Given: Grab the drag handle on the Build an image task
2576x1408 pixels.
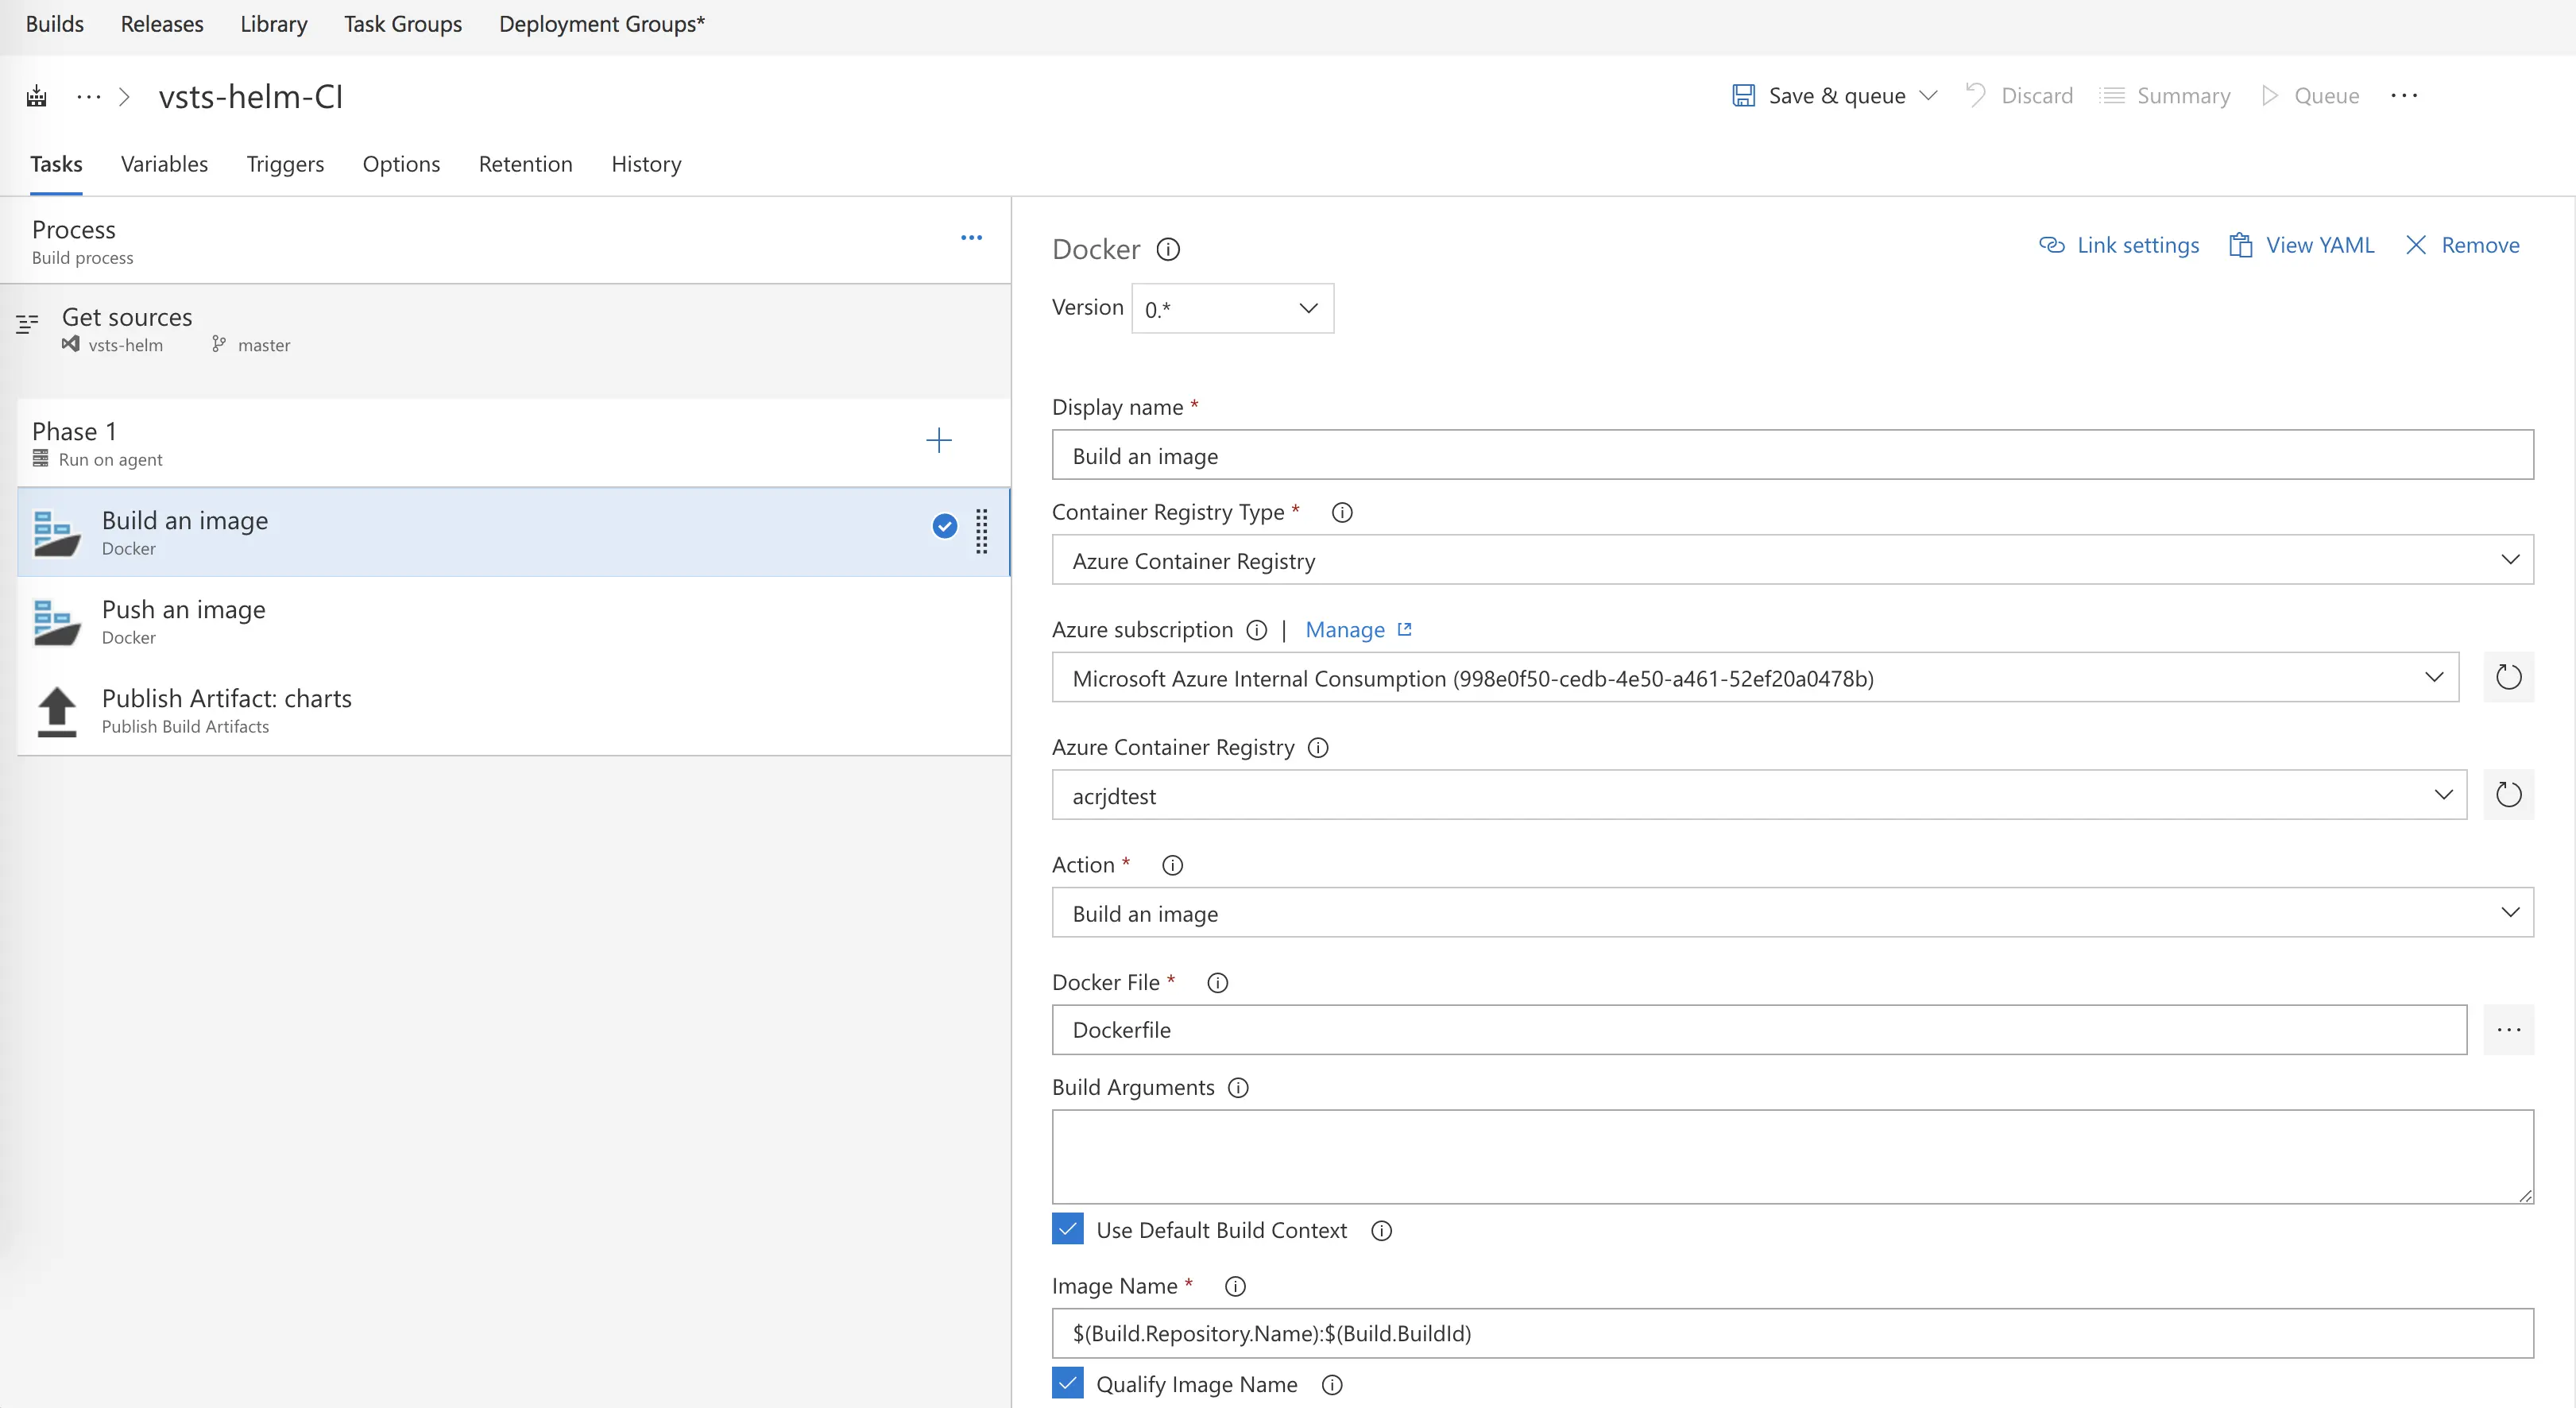Looking at the screenshot, I should click(981, 531).
